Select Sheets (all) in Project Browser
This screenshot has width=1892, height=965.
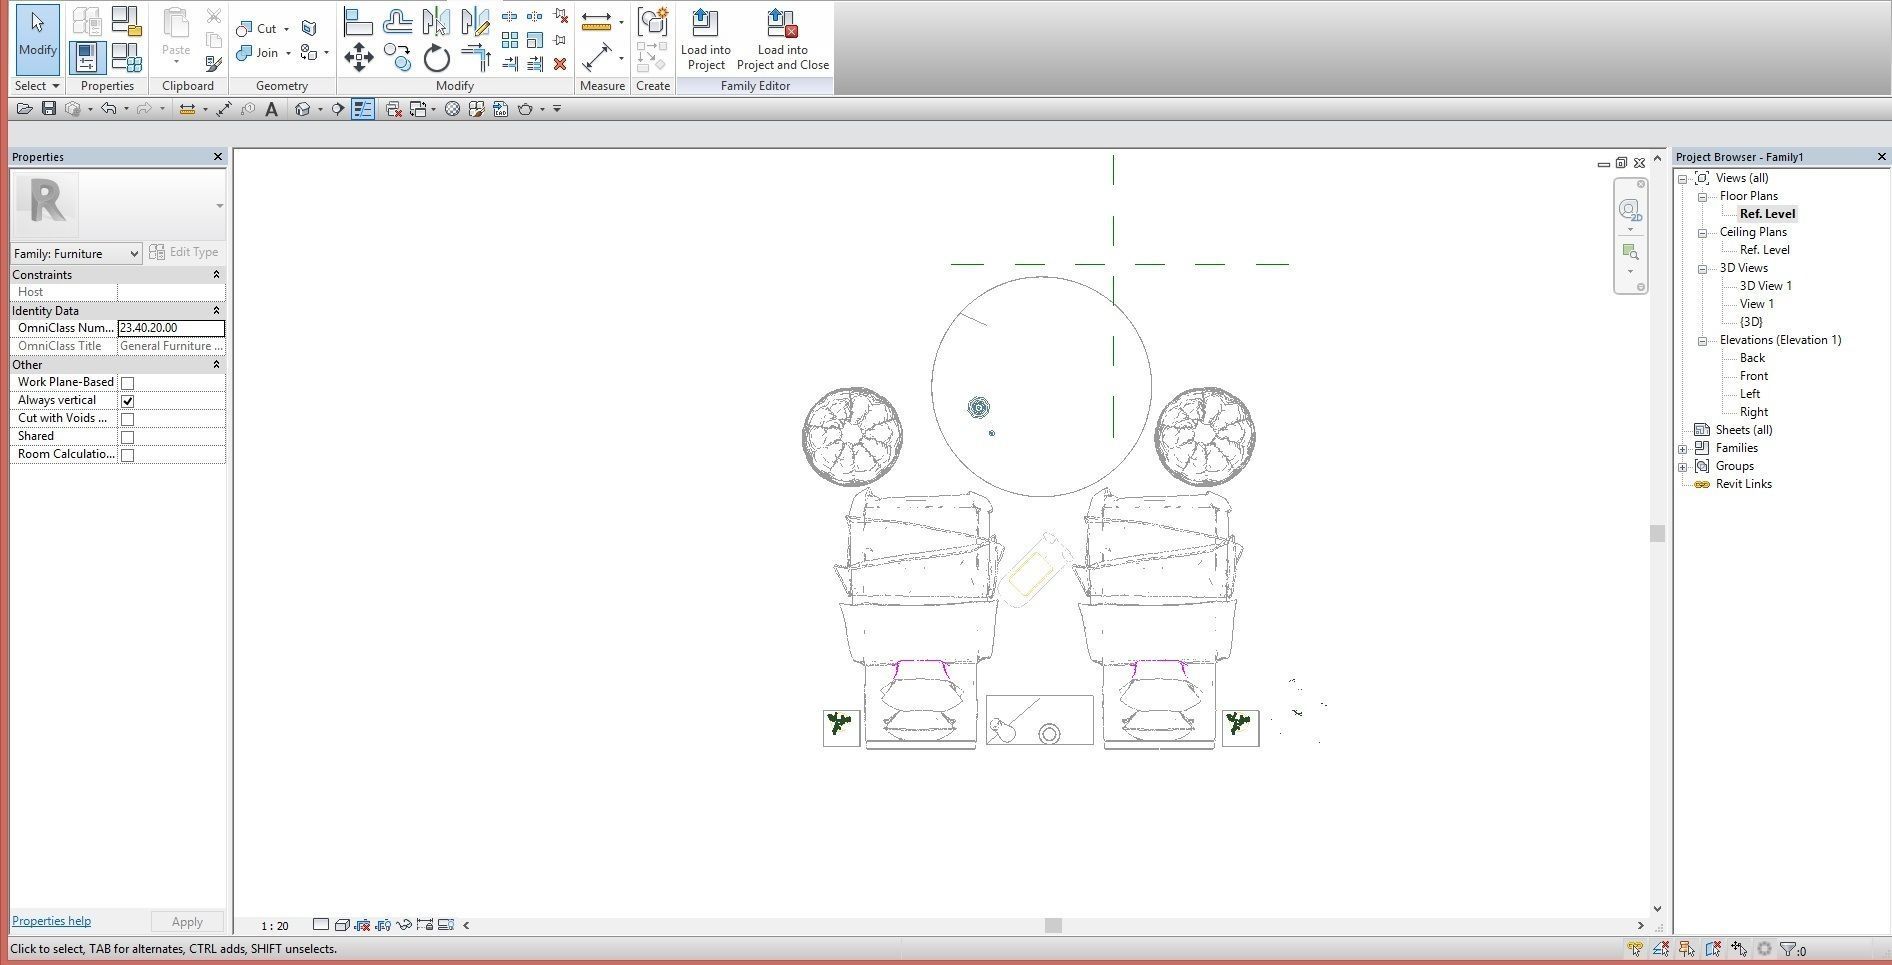click(x=1744, y=430)
